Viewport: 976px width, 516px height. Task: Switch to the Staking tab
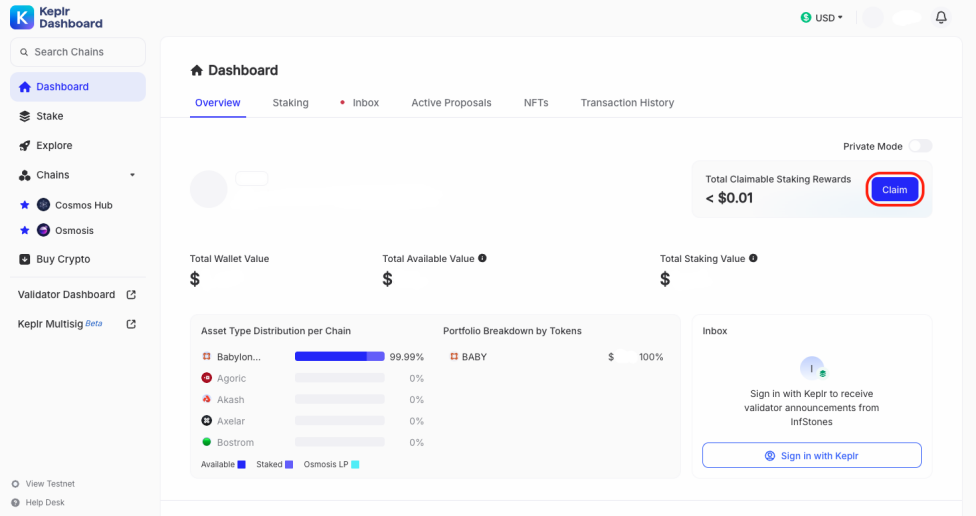pyautogui.click(x=291, y=103)
